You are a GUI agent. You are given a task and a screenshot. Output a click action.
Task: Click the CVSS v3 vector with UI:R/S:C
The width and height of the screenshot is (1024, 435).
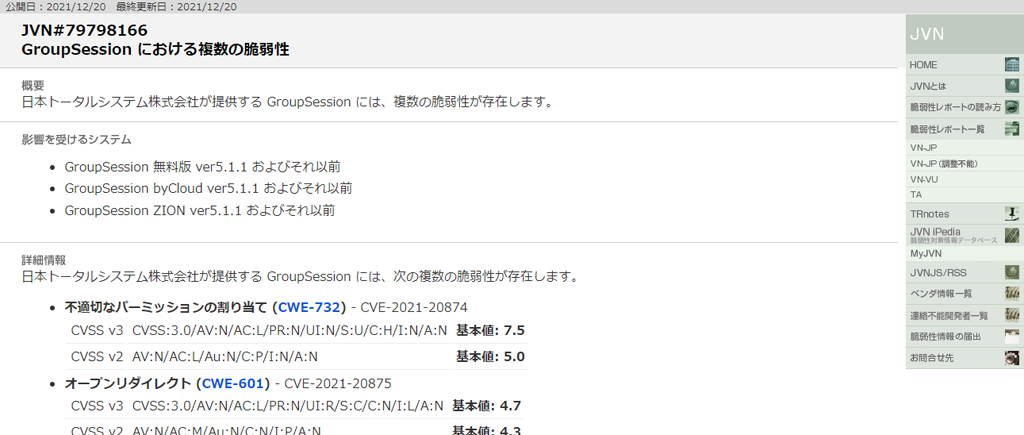(x=288, y=406)
